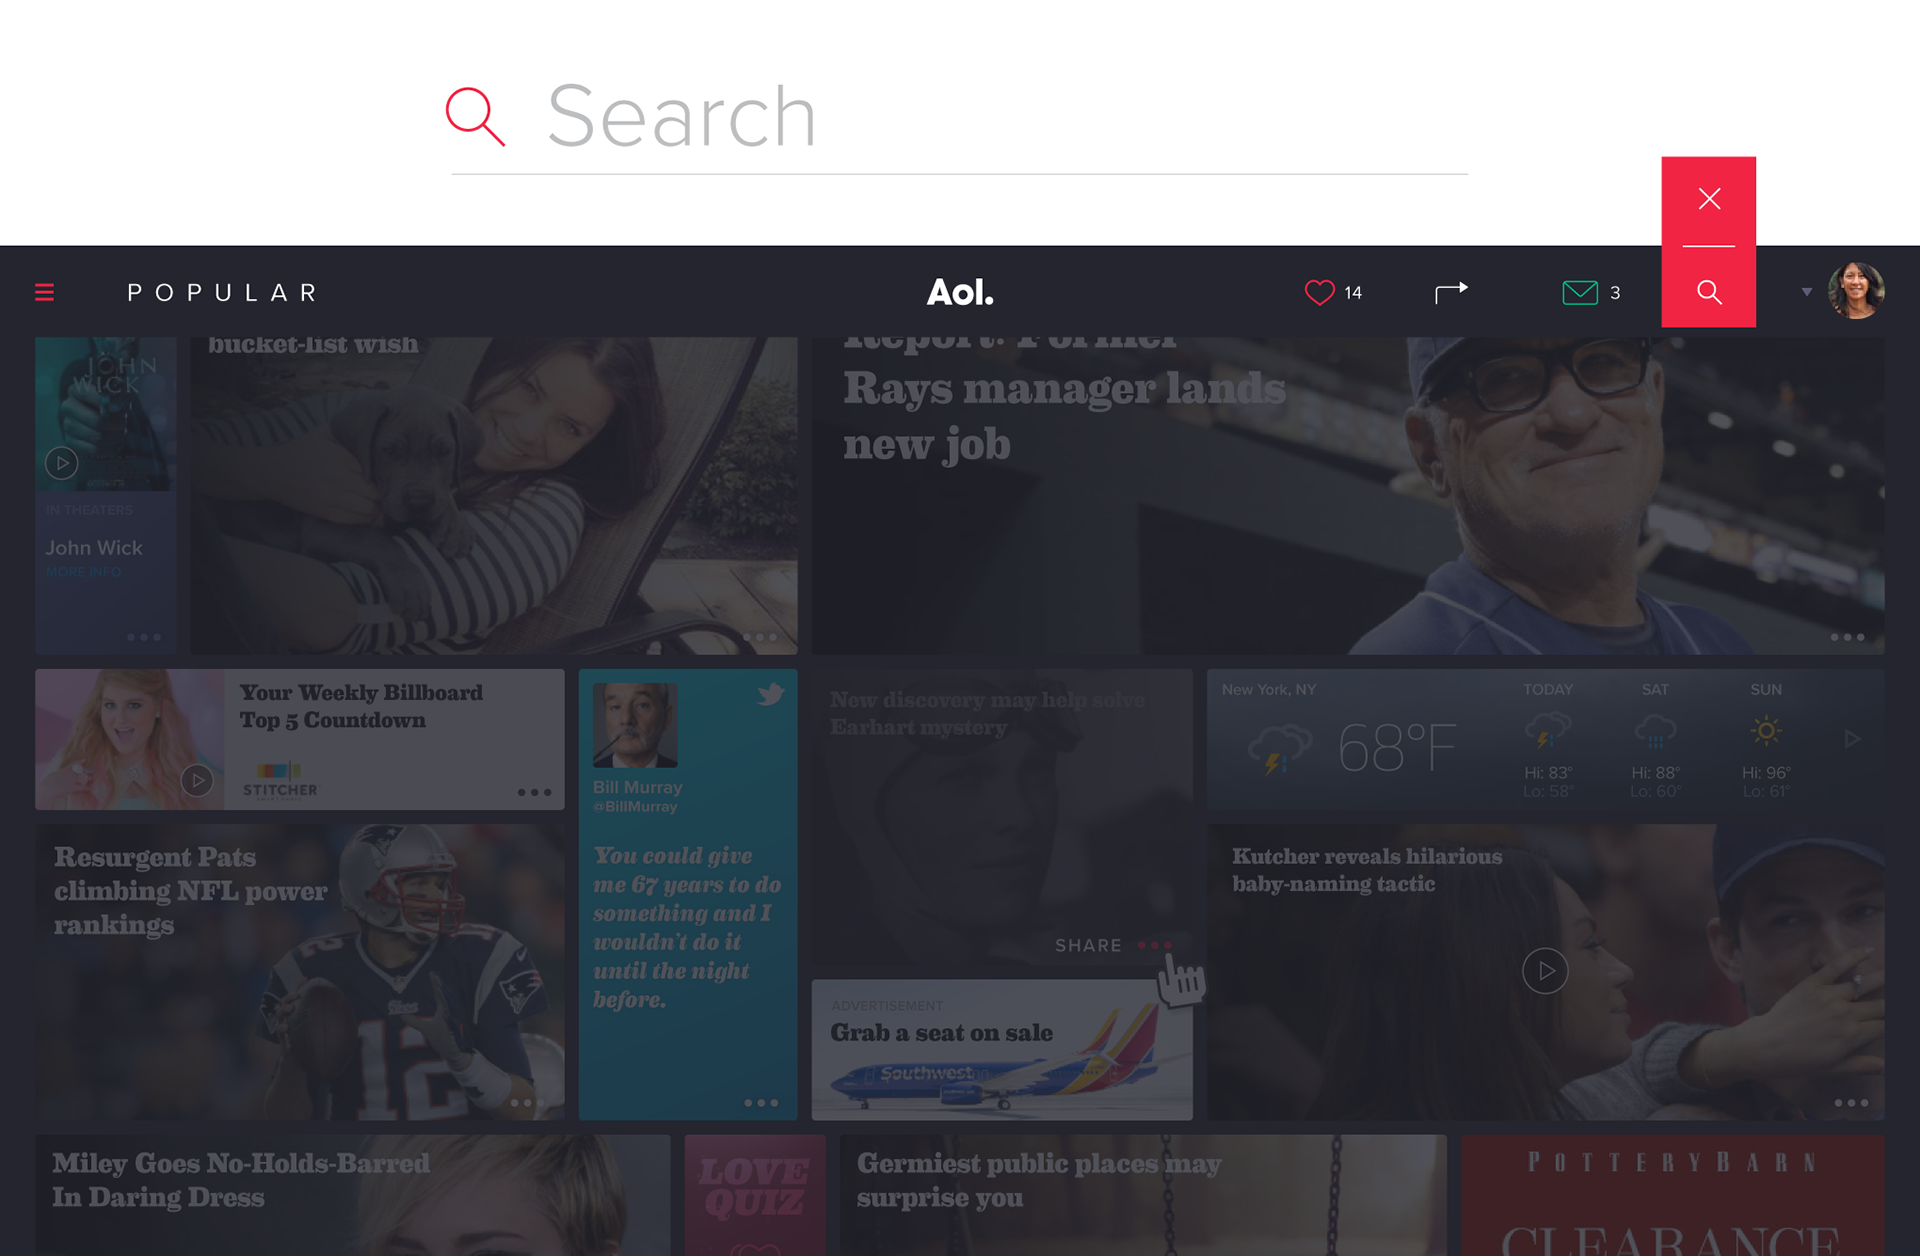The width and height of the screenshot is (1920, 1256).
Task: Advance weather forecast with arrow
Action: click(1852, 738)
